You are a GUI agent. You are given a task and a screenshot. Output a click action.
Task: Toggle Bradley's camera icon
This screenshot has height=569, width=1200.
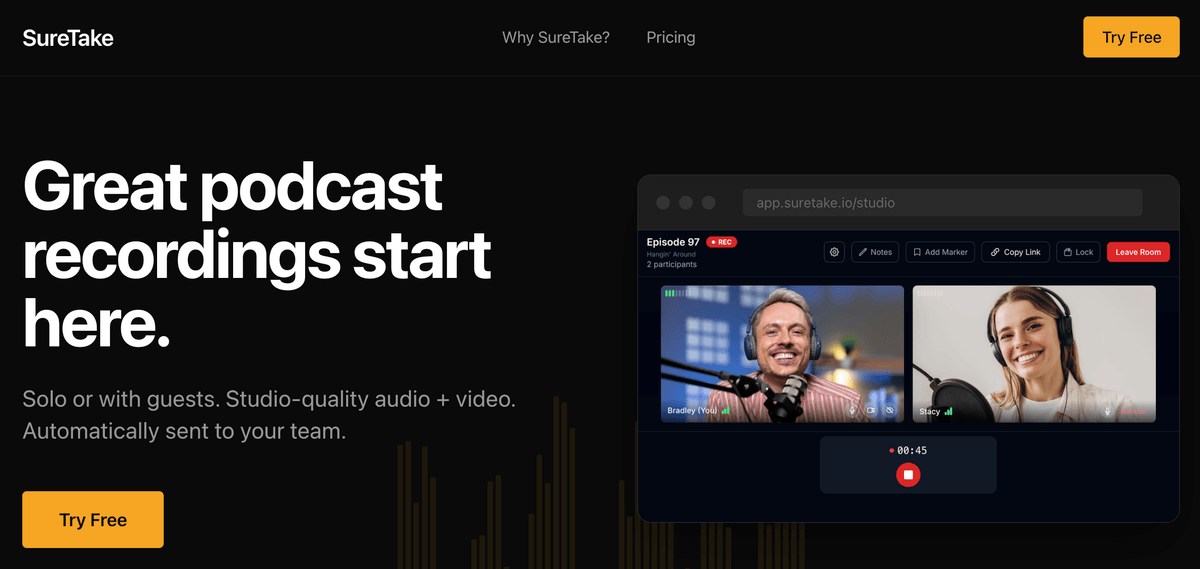871,411
